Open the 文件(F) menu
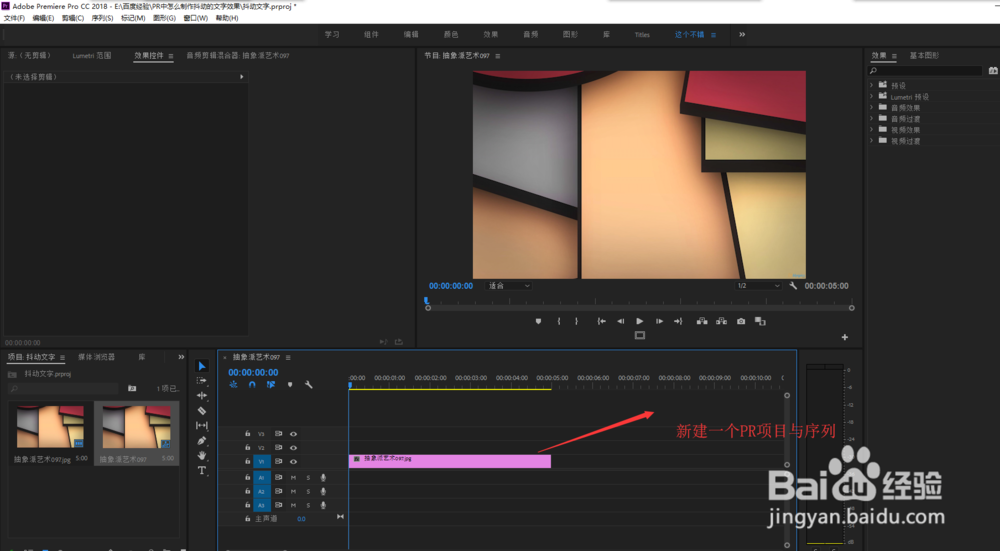 click(14, 18)
